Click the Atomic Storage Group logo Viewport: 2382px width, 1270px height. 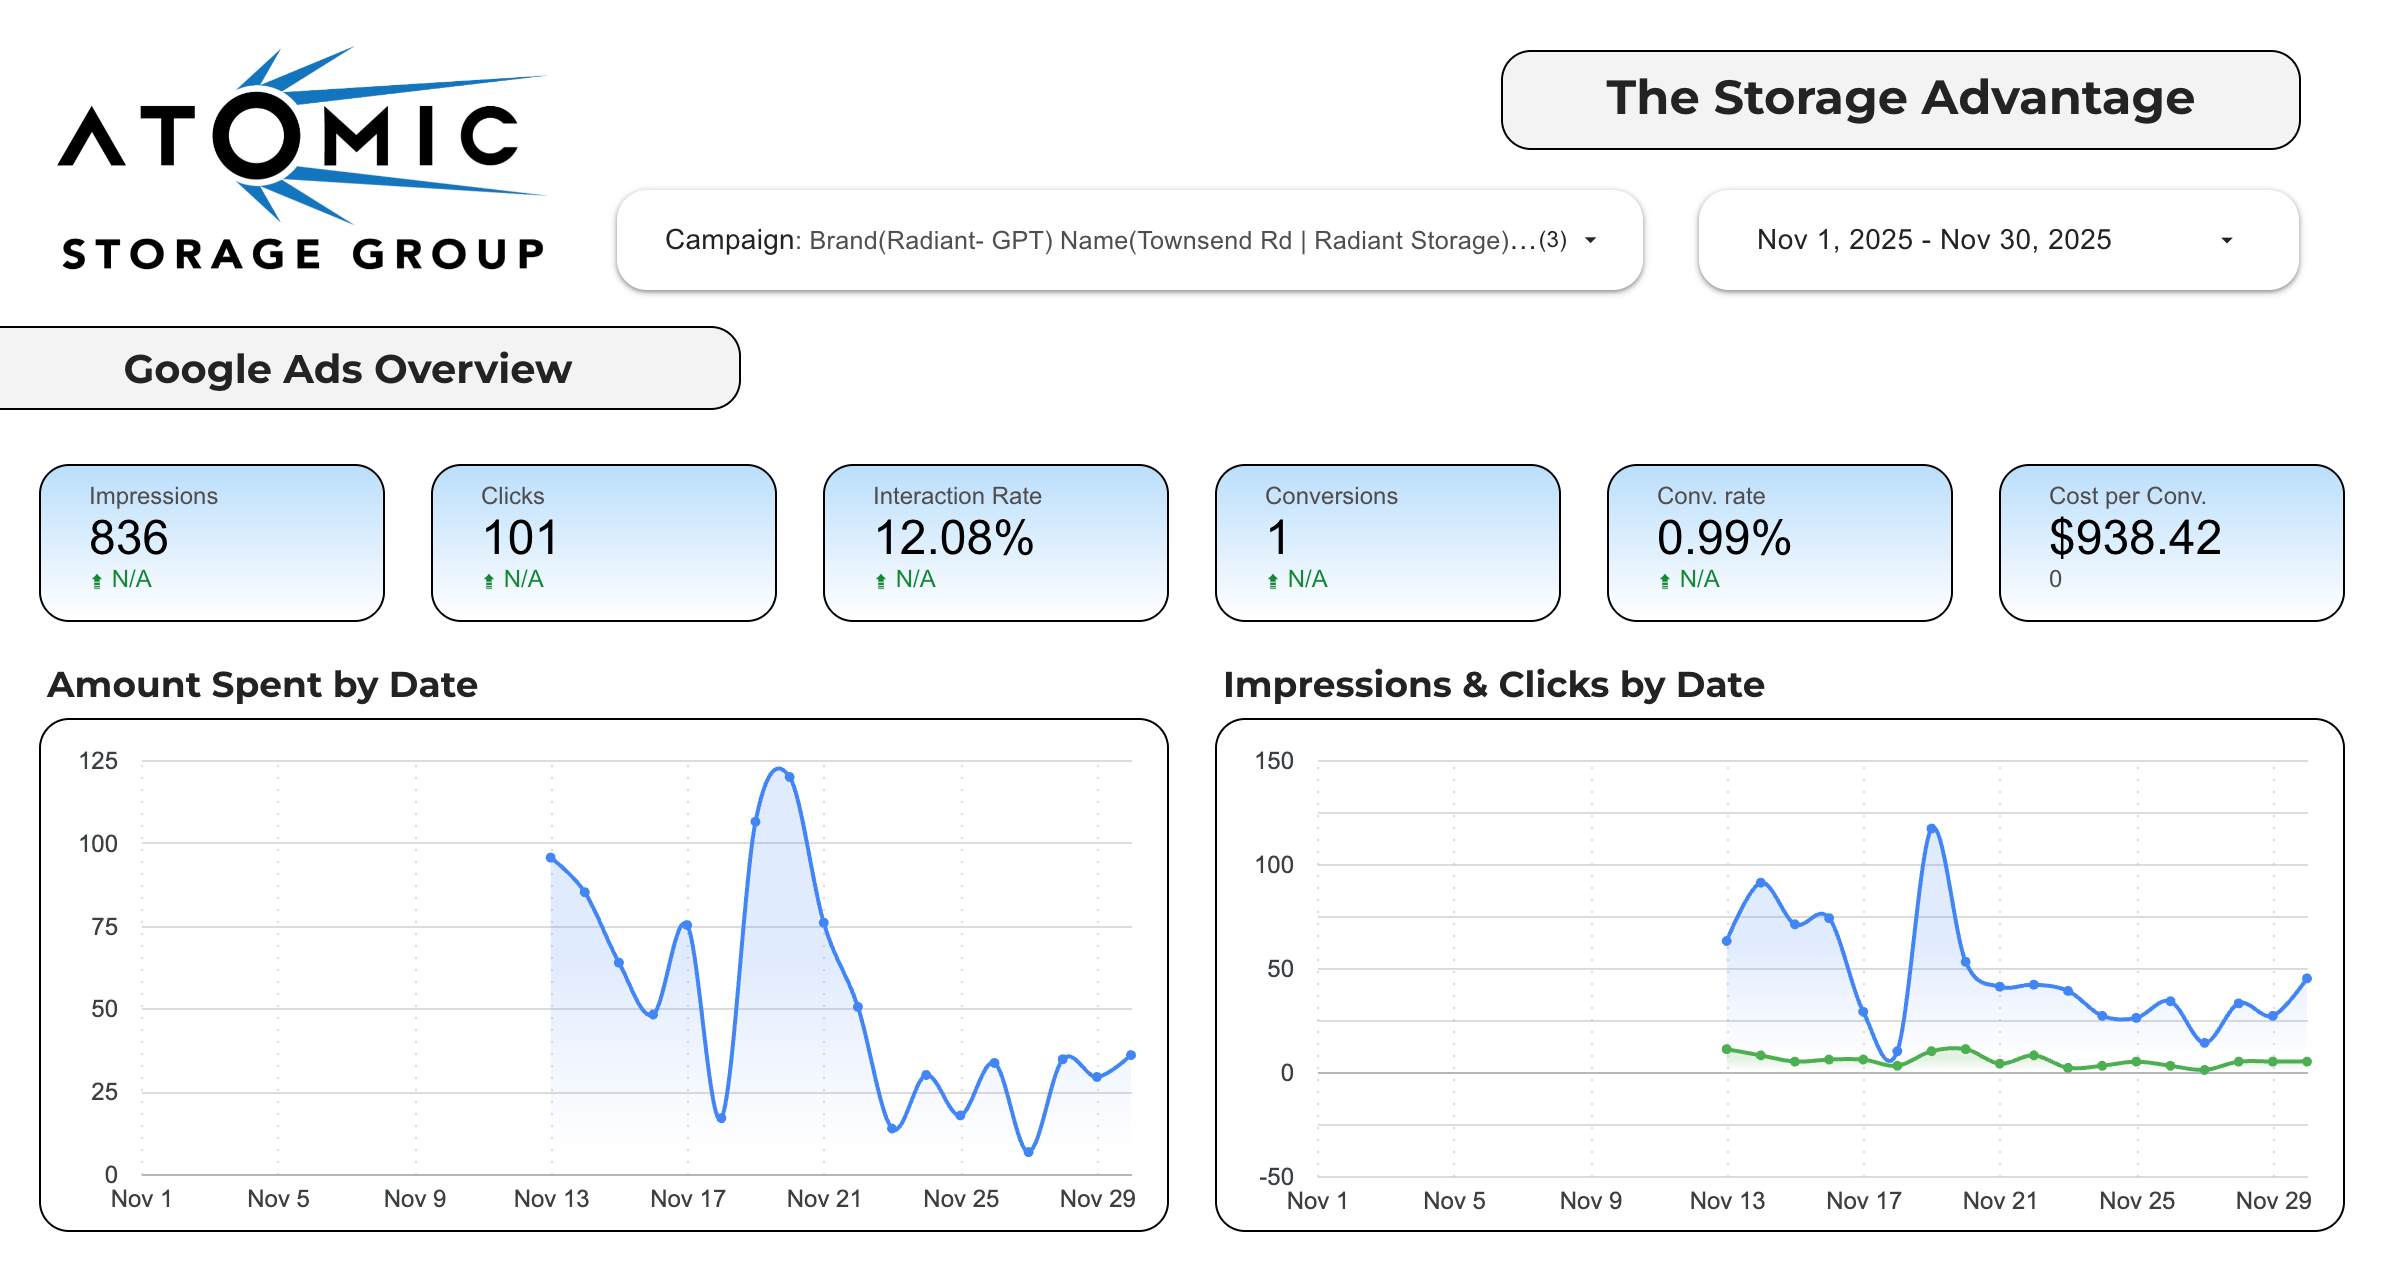pyautogui.click(x=302, y=160)
